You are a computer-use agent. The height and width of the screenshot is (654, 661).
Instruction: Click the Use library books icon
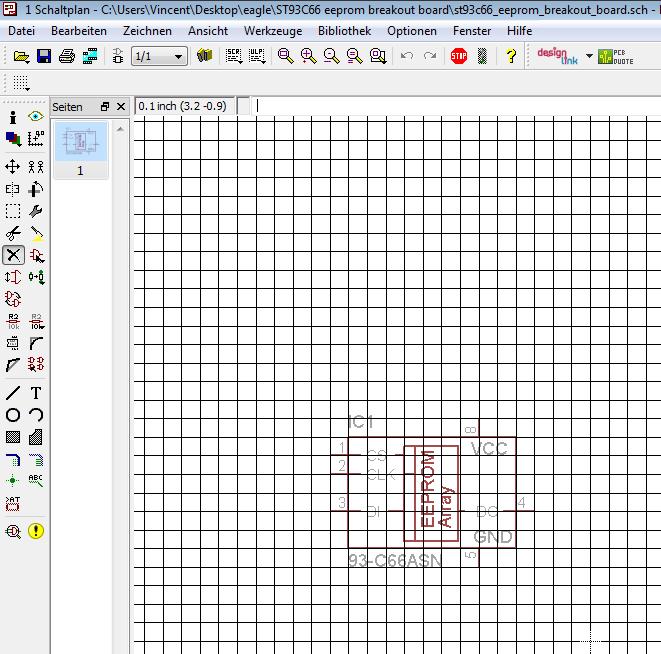204,55
